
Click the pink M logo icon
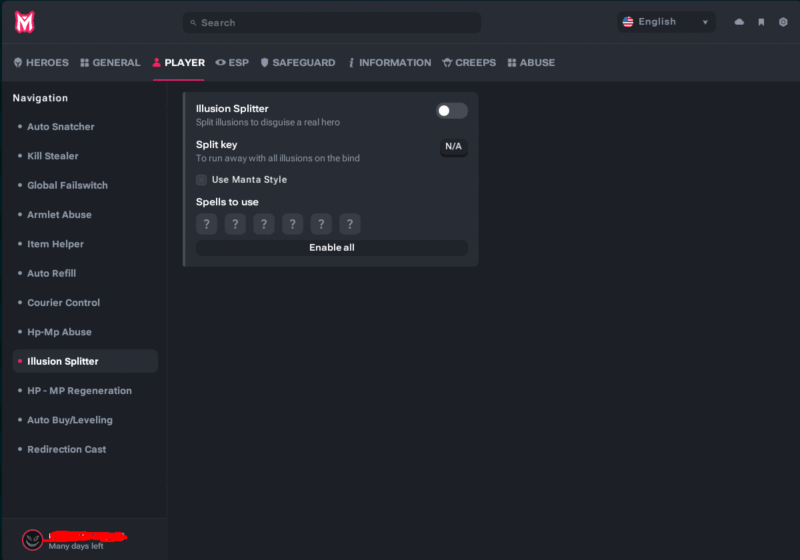[x=24, y=22]
